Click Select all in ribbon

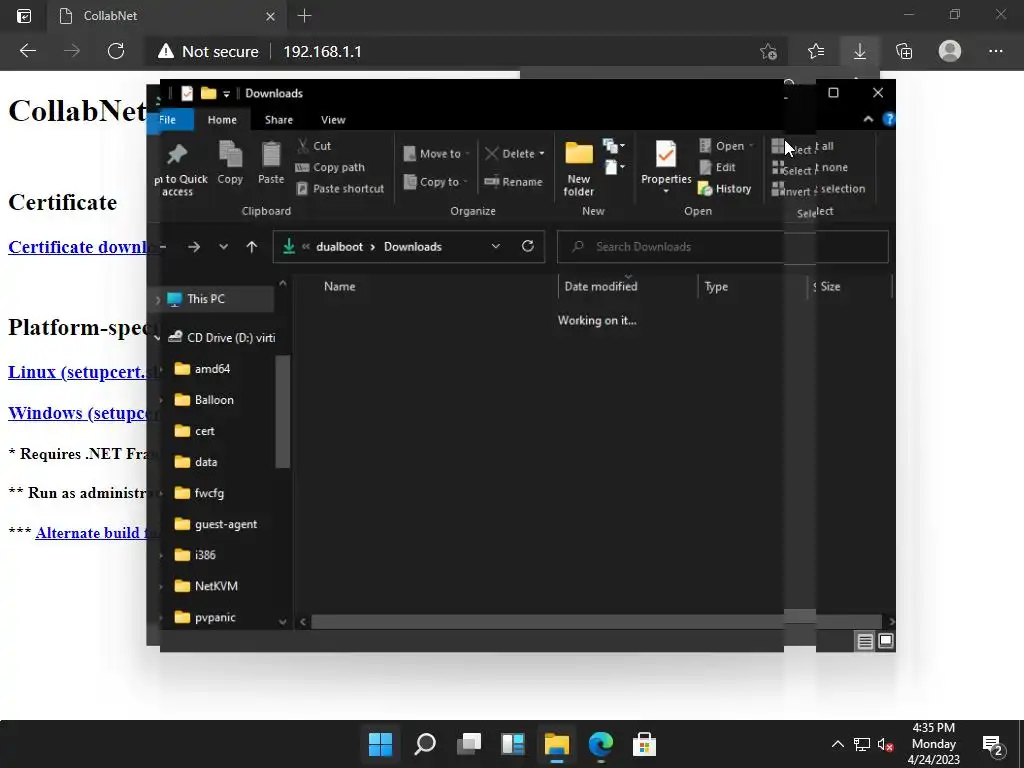click(x=803, y=146)
